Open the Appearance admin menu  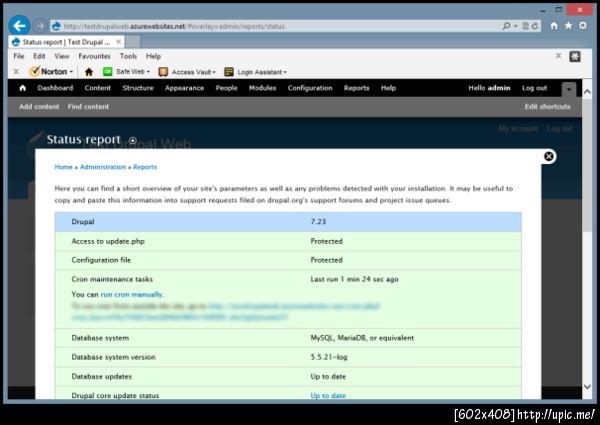[x=184, y=88]
